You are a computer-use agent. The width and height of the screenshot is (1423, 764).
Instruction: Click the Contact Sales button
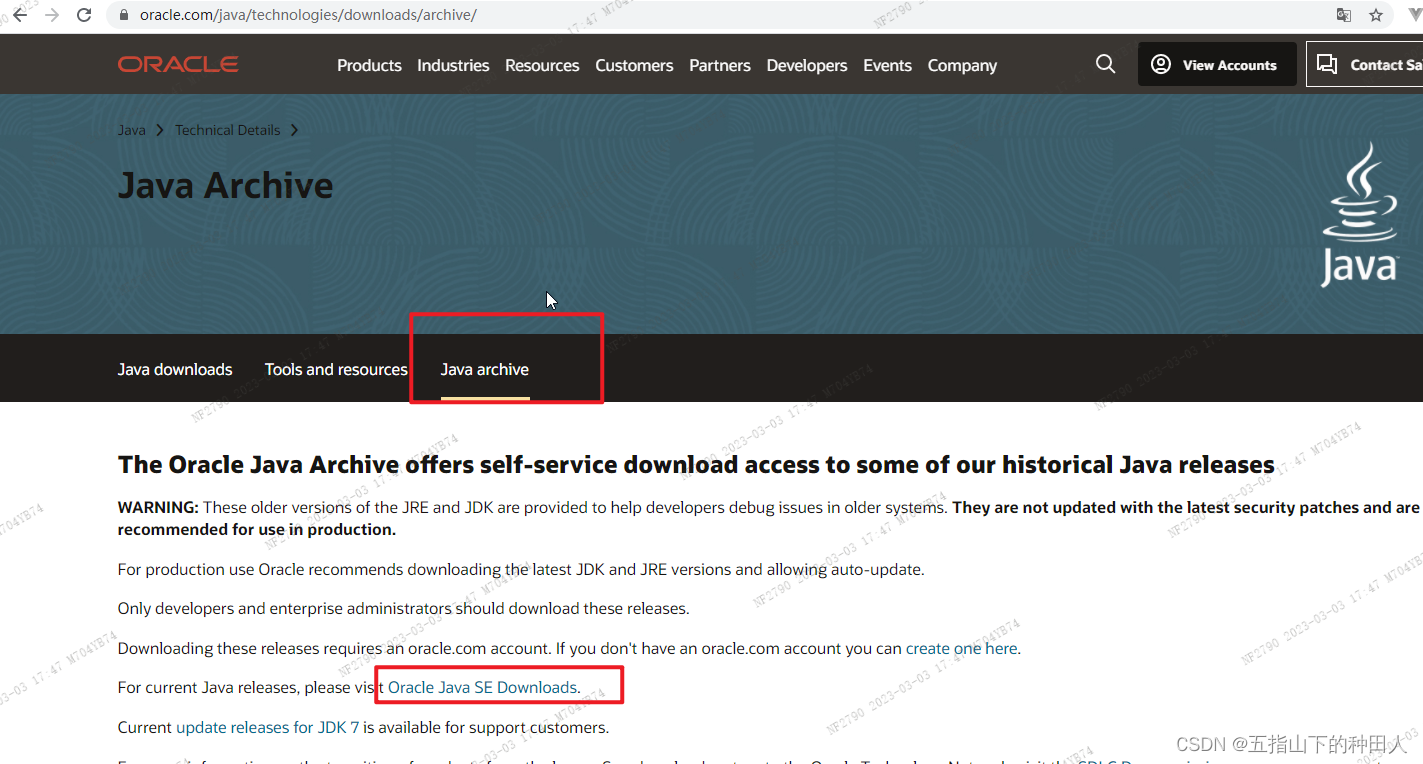pyautogui.click(x=1365, y=64)
